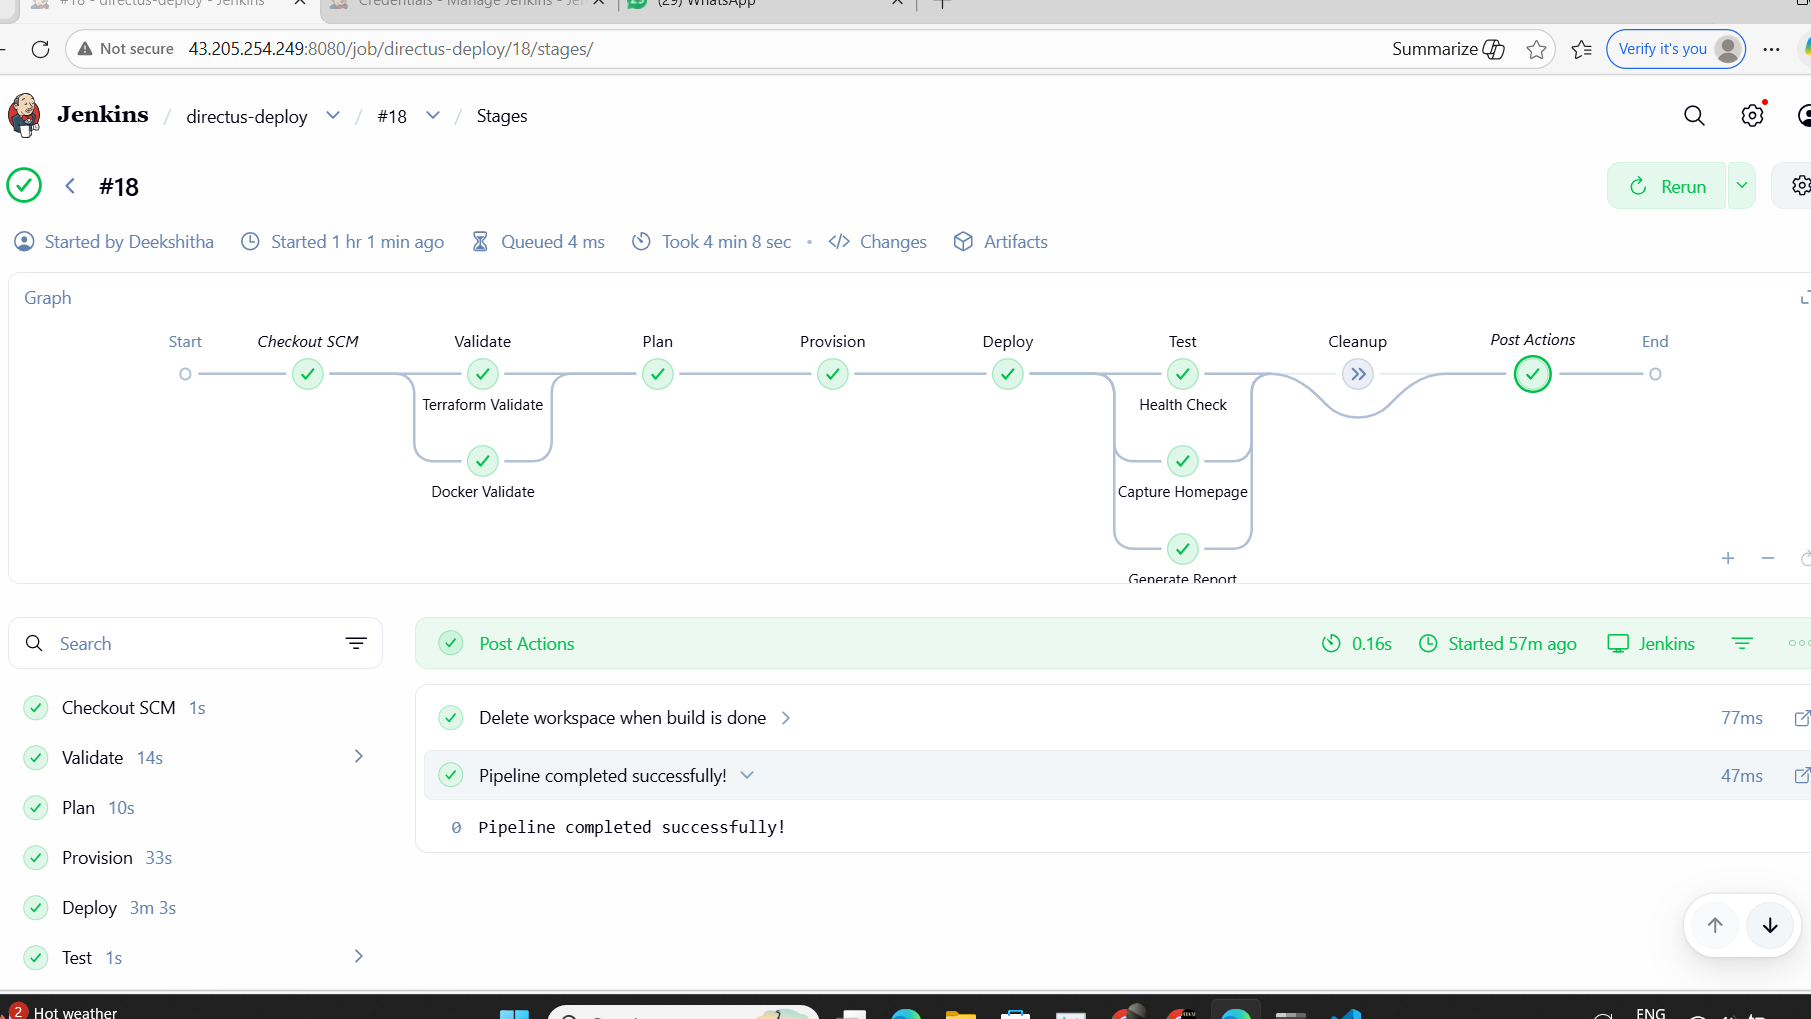1811x1019 pixels.
Task: Select the Deploy stage node in graph
Action: pos(1007,374)
